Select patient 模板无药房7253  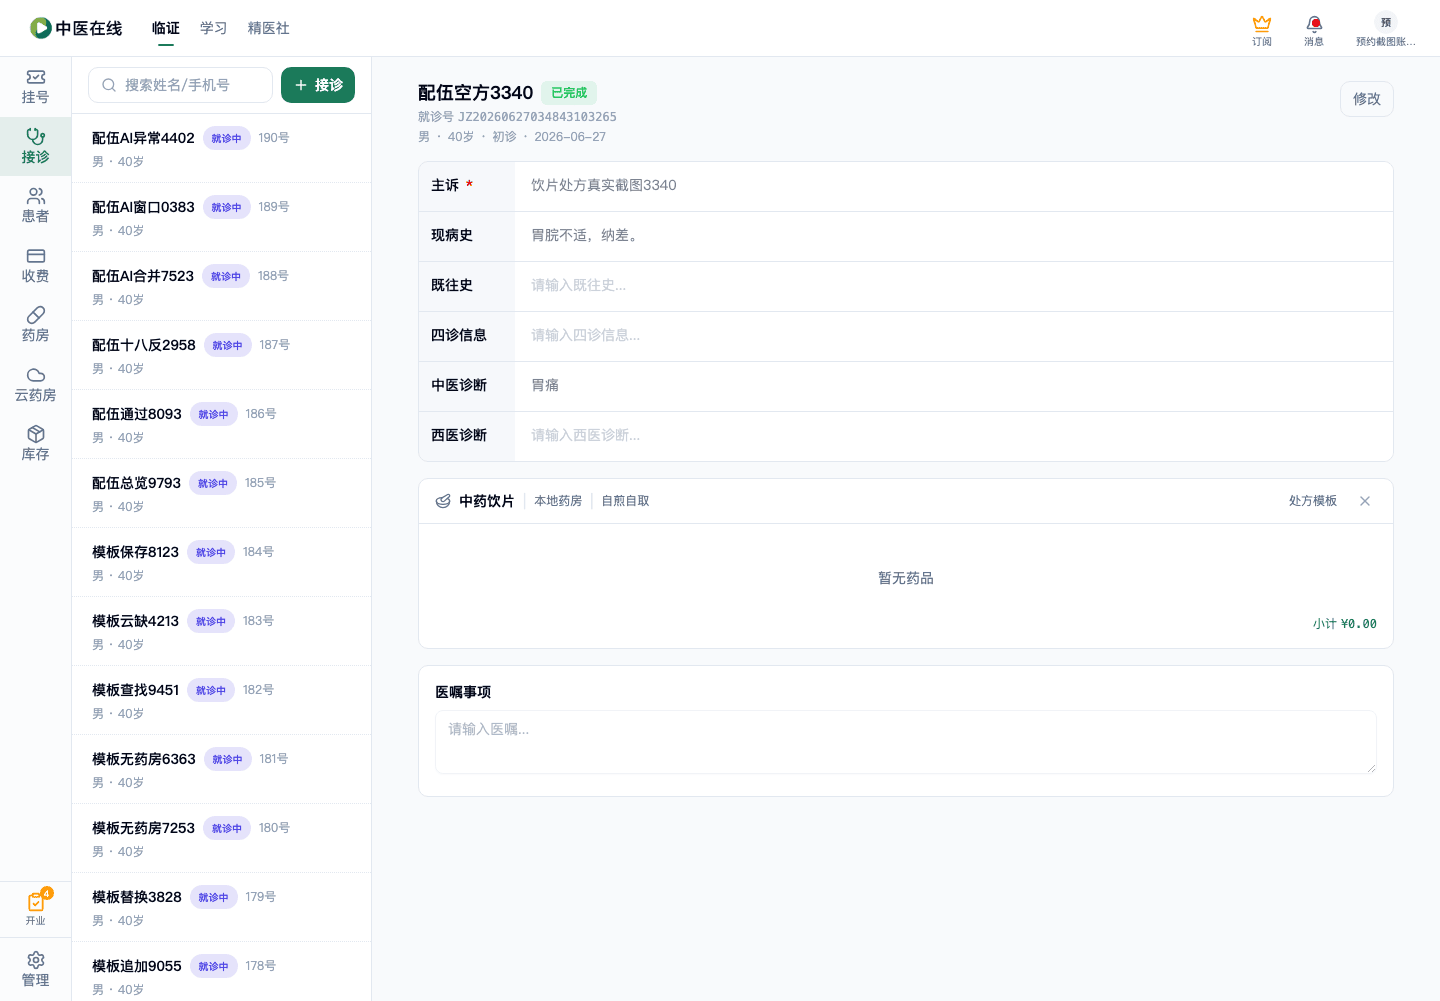[221, 838]
